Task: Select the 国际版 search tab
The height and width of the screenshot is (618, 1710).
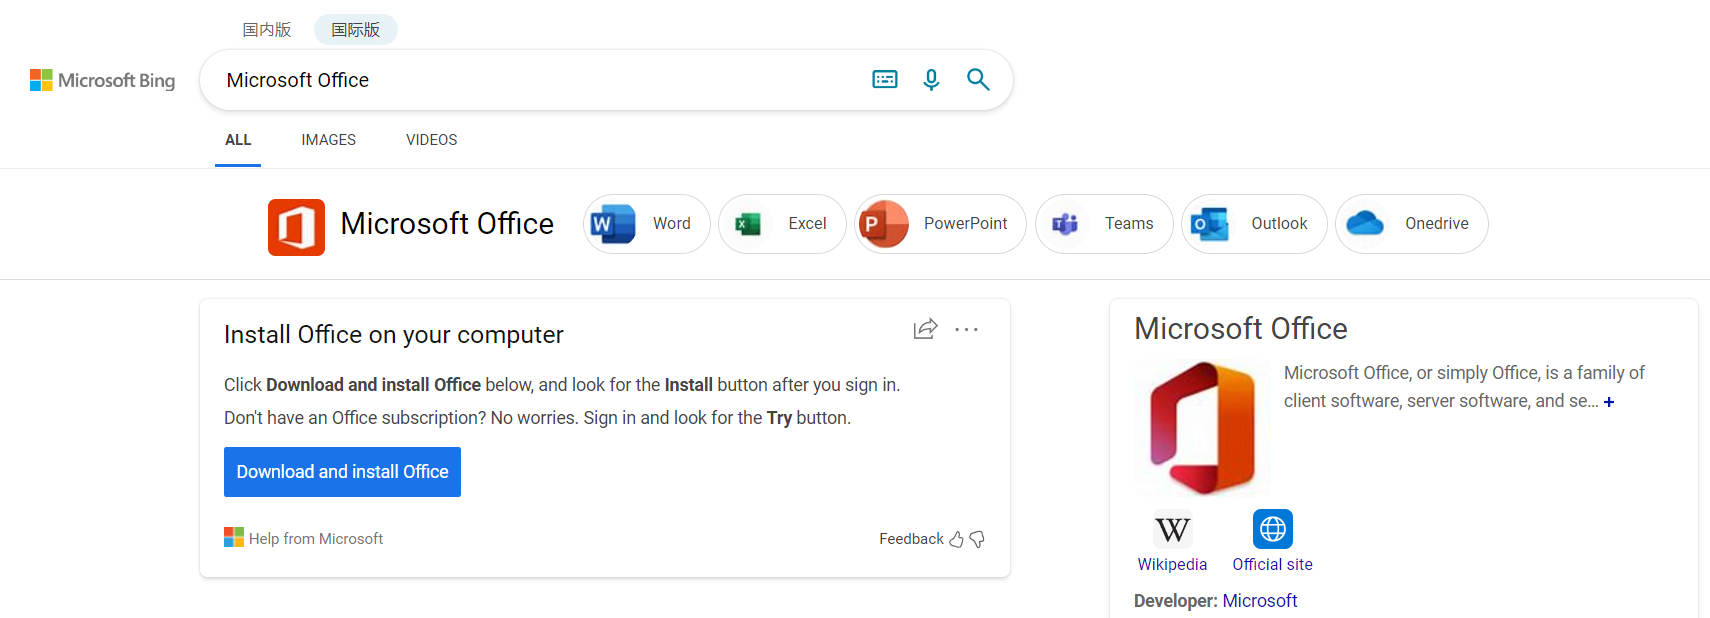Action: click(x=356, y=30)
